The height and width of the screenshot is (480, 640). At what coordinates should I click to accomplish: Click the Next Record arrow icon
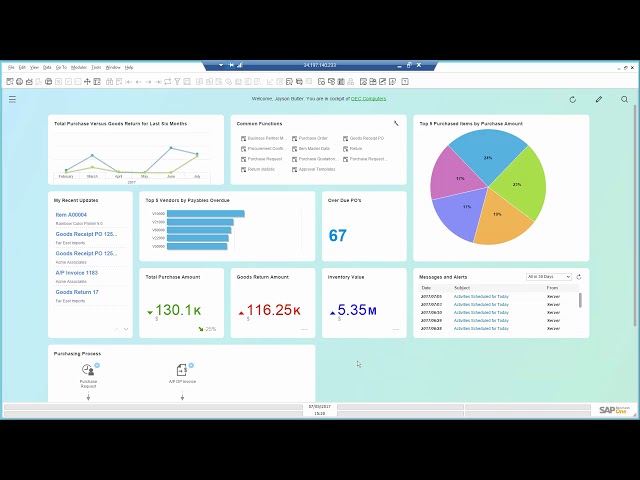tap(148, 82)
